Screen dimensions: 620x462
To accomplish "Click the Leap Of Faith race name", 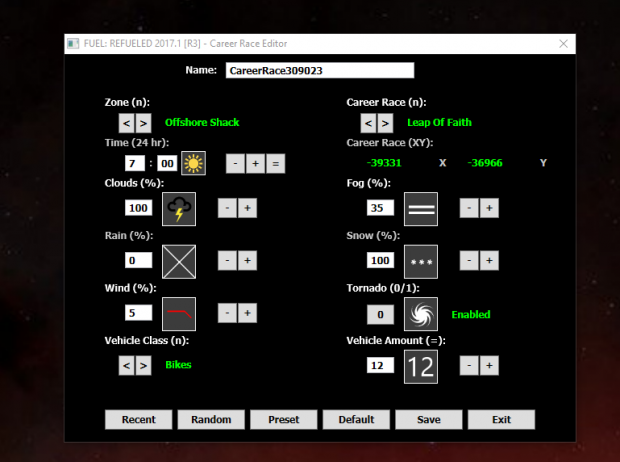I will (x=439, y=123).
